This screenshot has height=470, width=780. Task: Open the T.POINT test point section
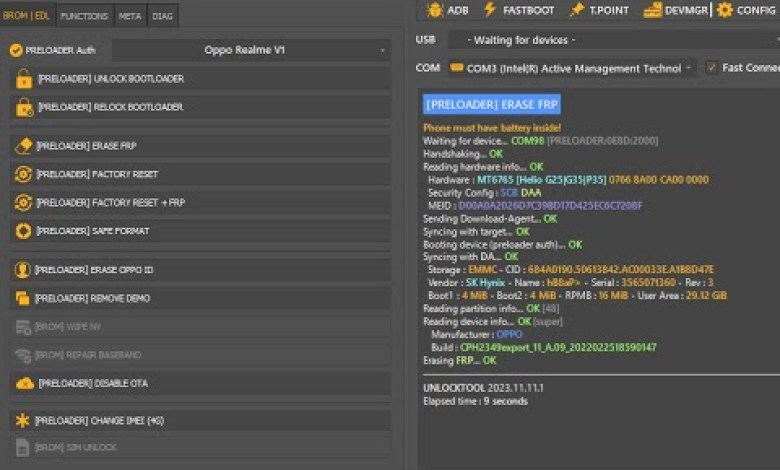598,10
